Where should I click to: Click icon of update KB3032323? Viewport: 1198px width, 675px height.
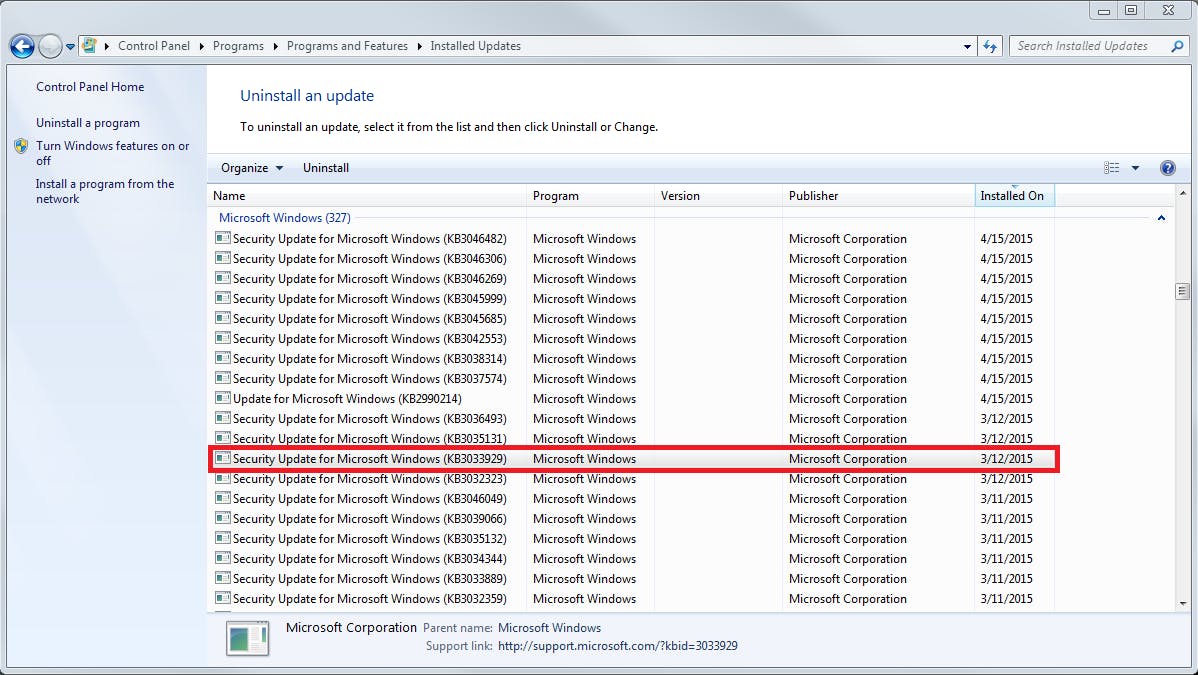coord(222,479)
